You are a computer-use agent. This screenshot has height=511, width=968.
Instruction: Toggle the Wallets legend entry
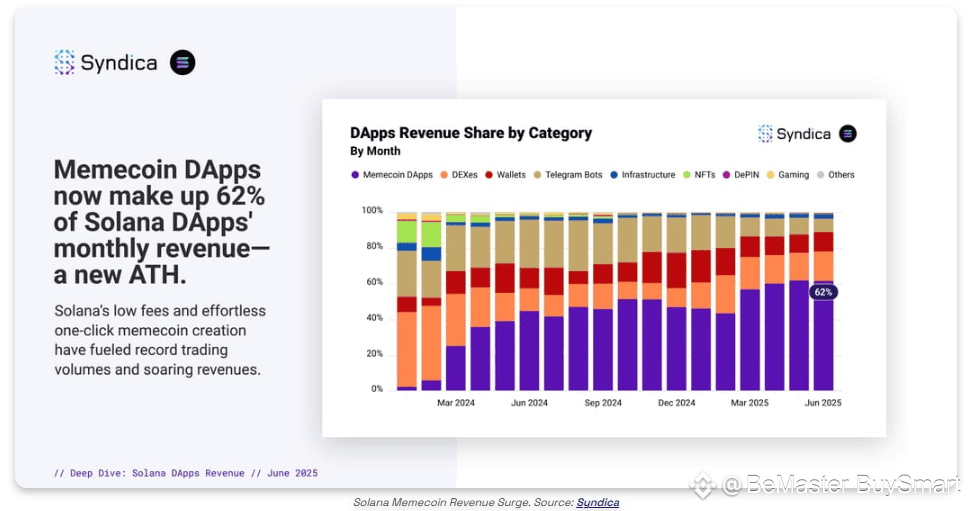pyautogui.click(x=506, y=175)
